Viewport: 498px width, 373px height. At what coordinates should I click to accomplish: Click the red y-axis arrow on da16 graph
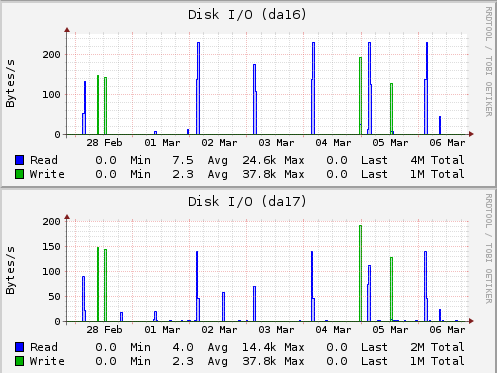(x=67, y=30)
